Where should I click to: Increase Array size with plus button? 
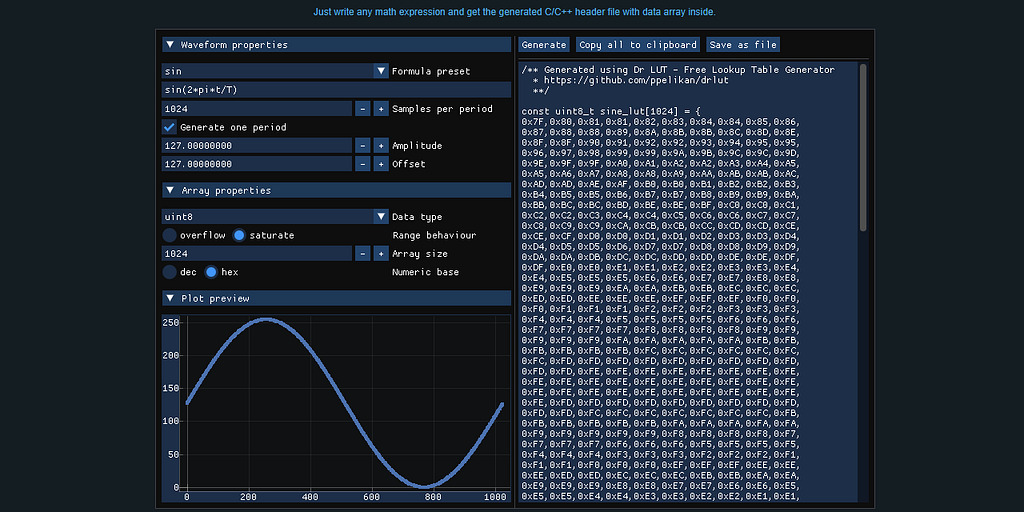click(381, 253)
